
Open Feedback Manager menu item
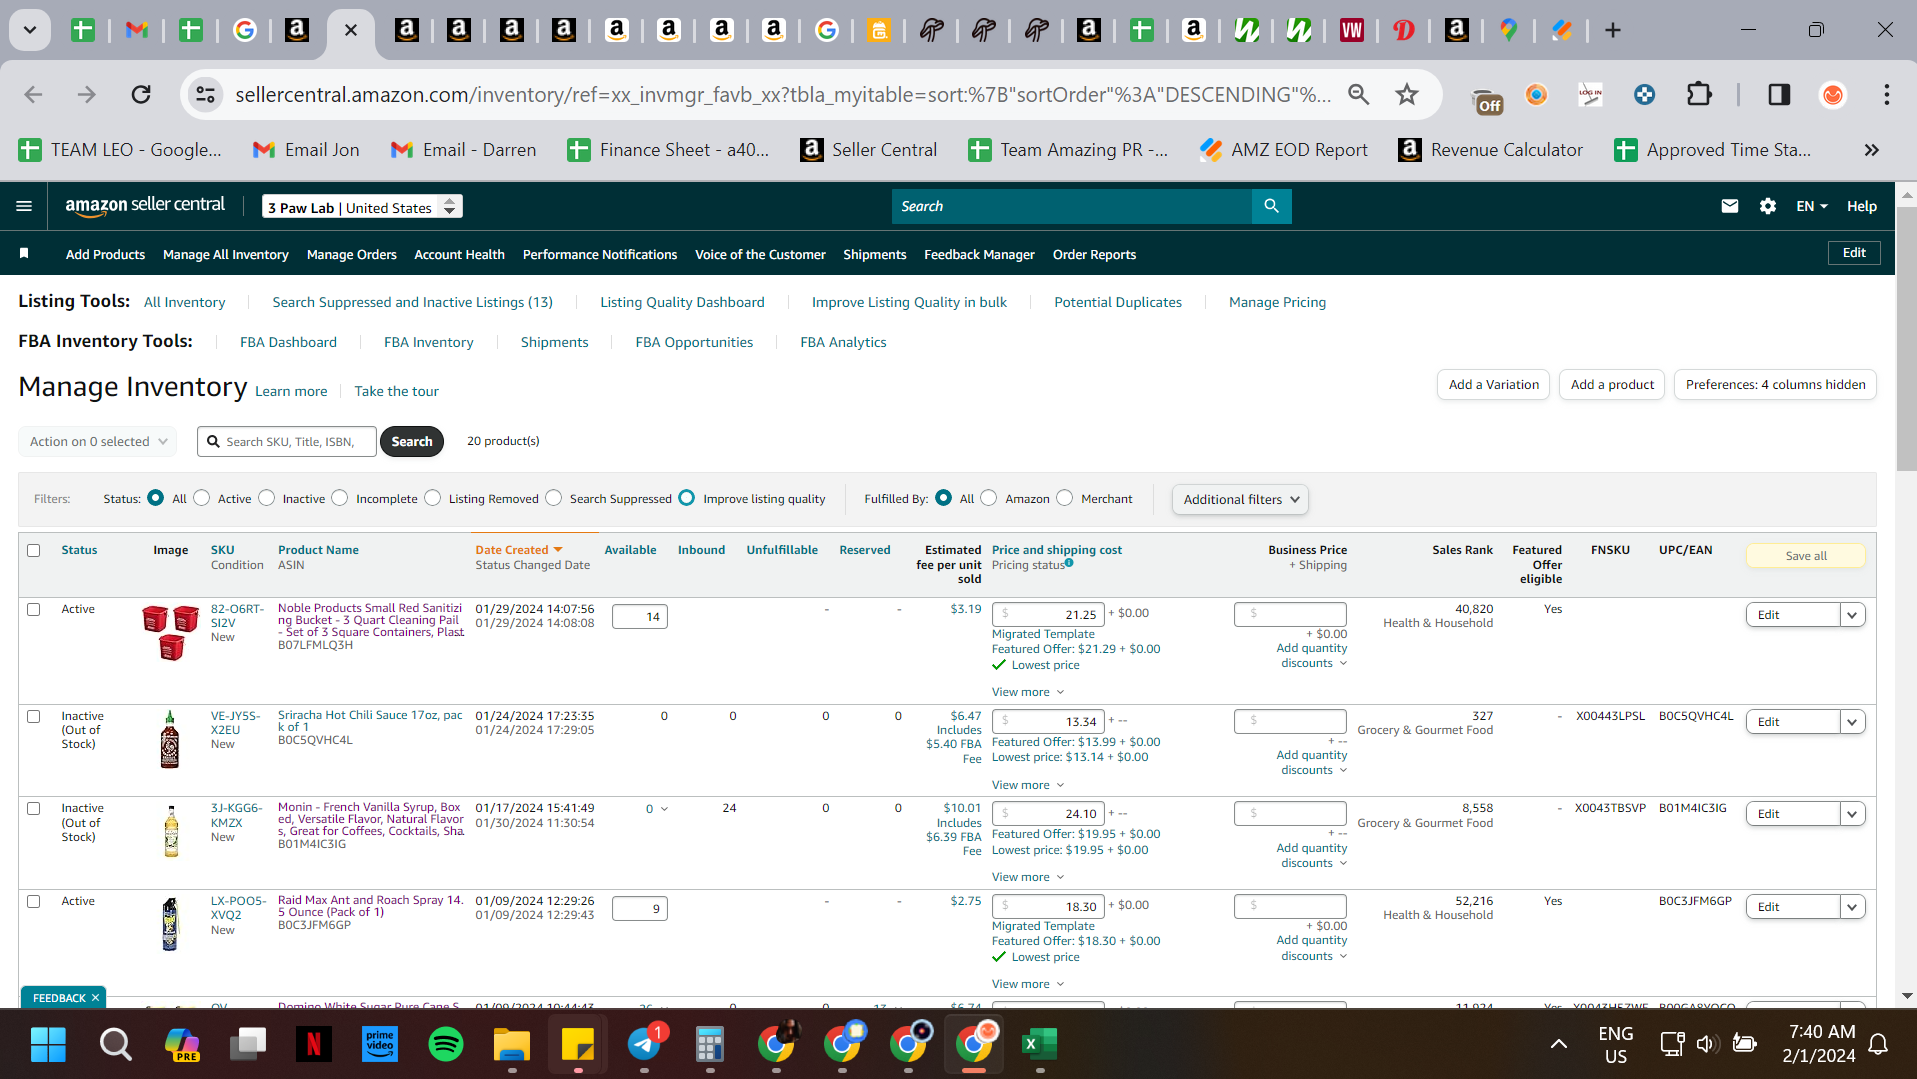pyautogui.click(x=979, y=254)
